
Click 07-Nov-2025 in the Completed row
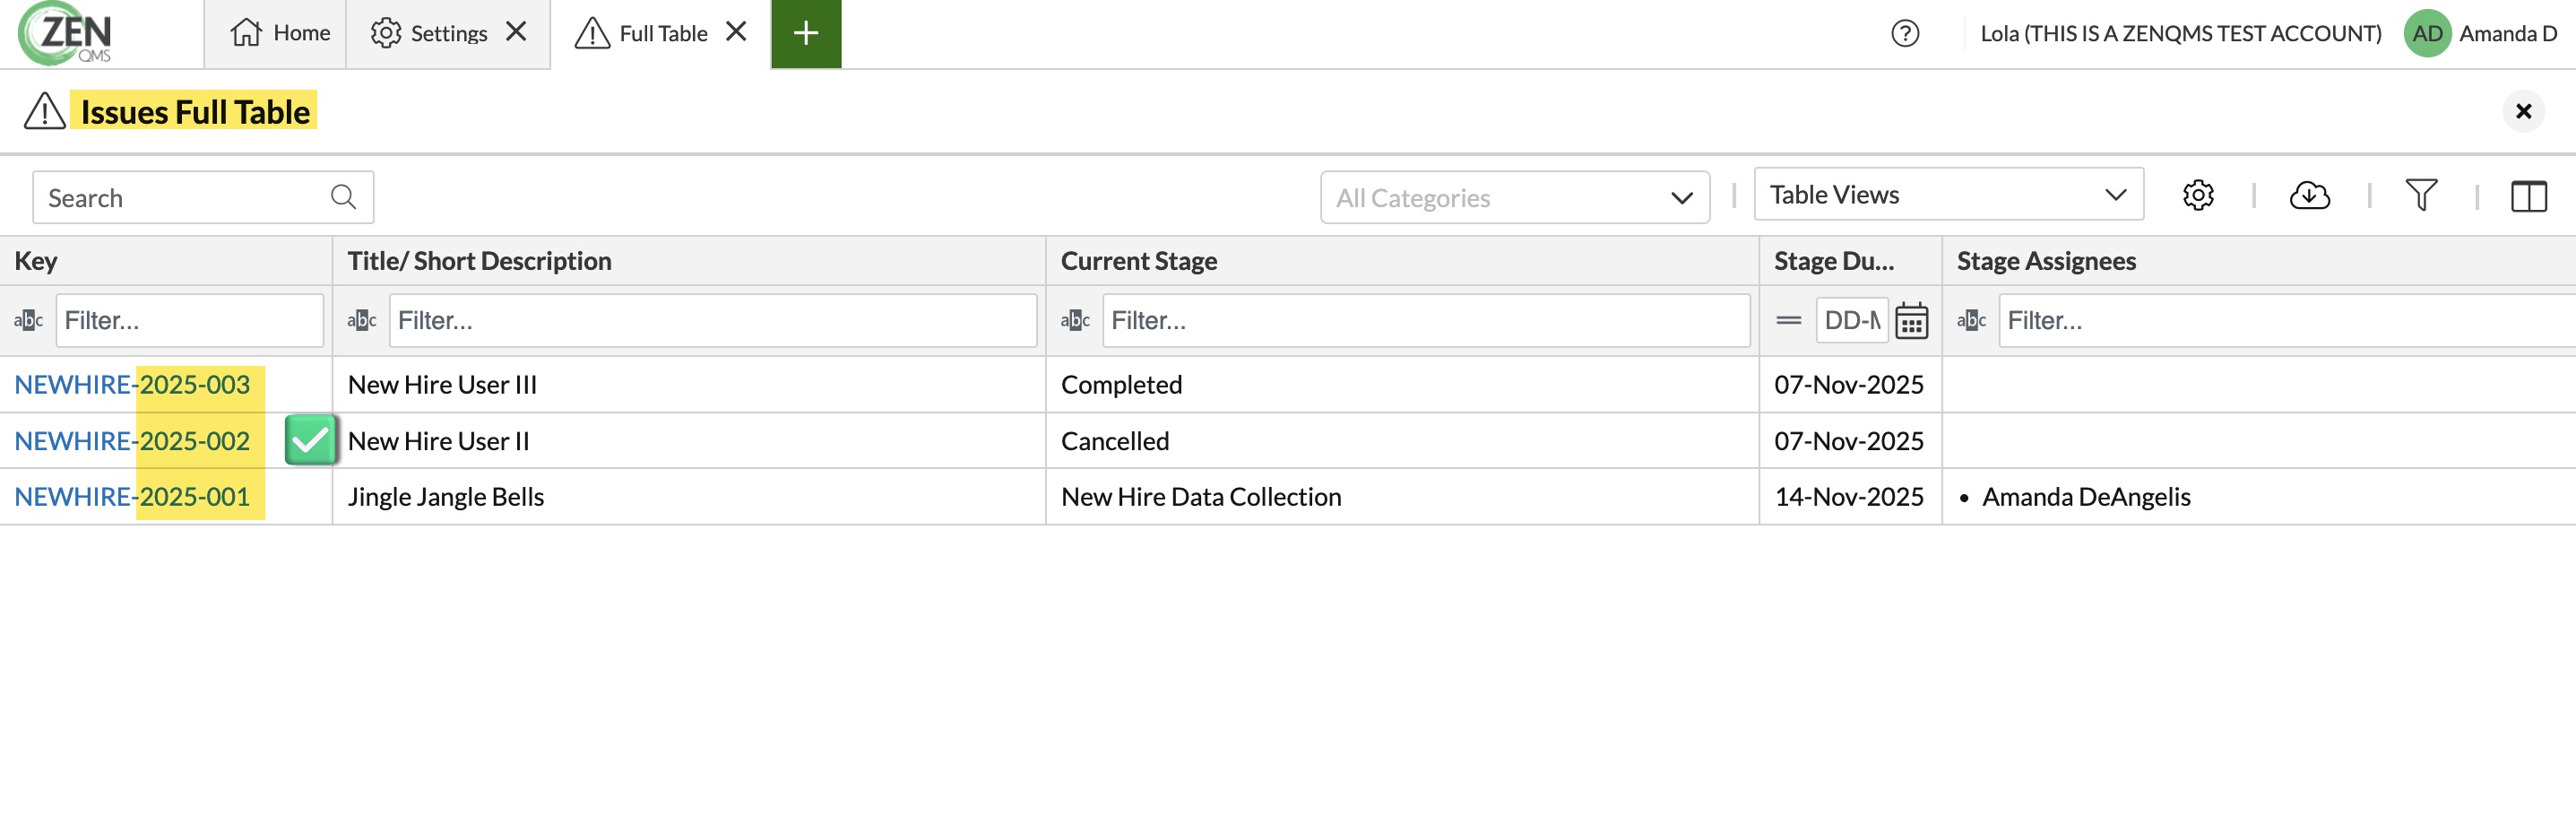(x=1850, y=385)
